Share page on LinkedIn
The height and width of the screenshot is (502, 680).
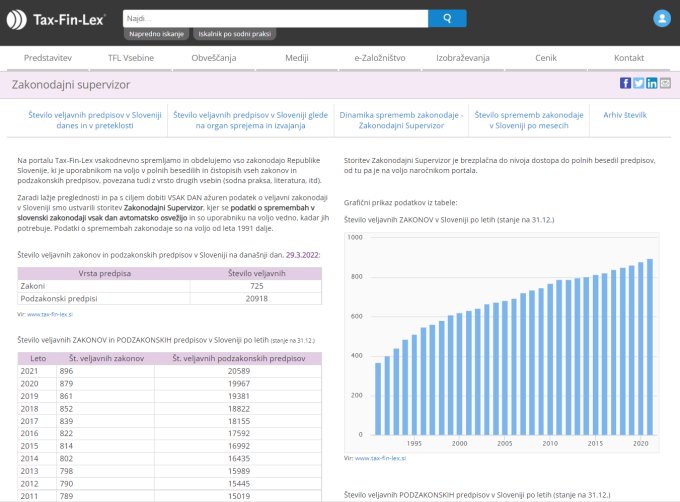[x=651, y=83]
